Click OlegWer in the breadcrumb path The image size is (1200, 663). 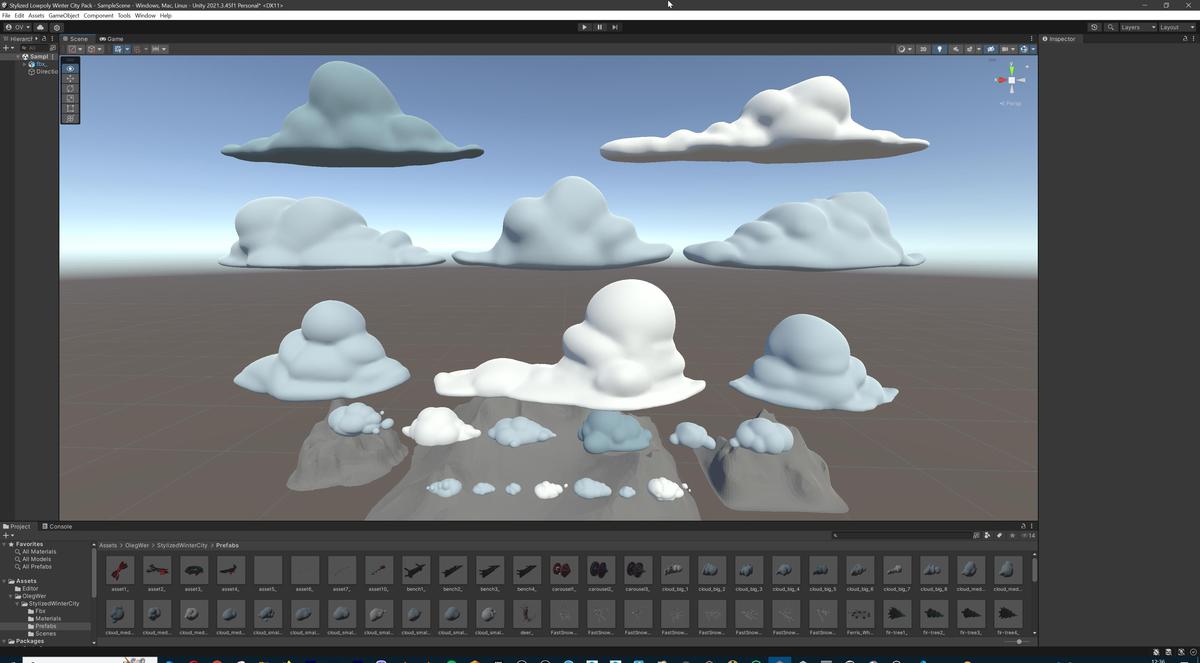138,545
